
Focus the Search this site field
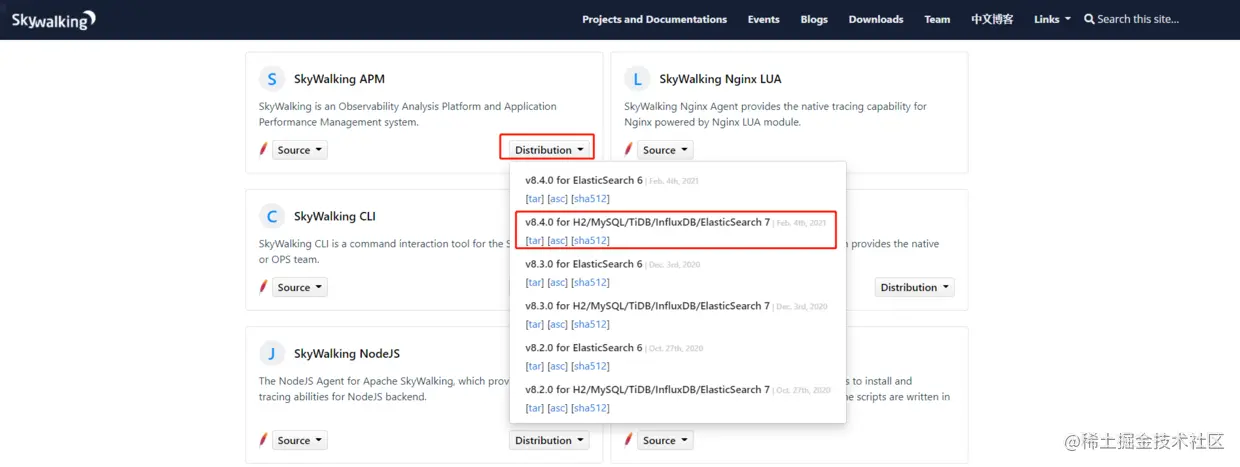click(x=1138, y=19)
